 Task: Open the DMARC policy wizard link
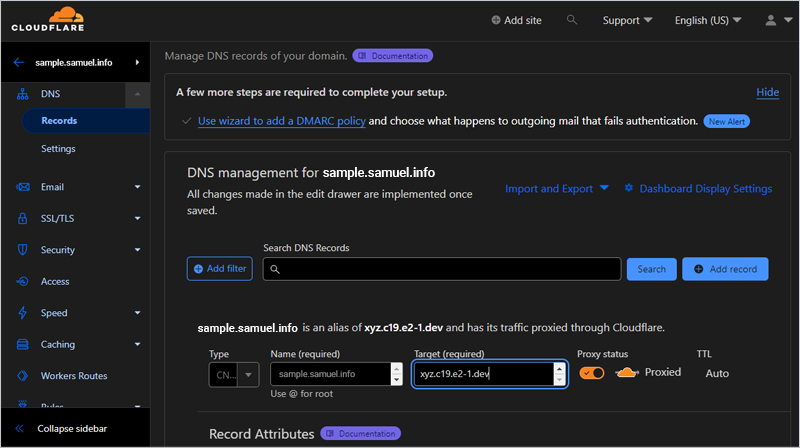(x=282, y=121)
